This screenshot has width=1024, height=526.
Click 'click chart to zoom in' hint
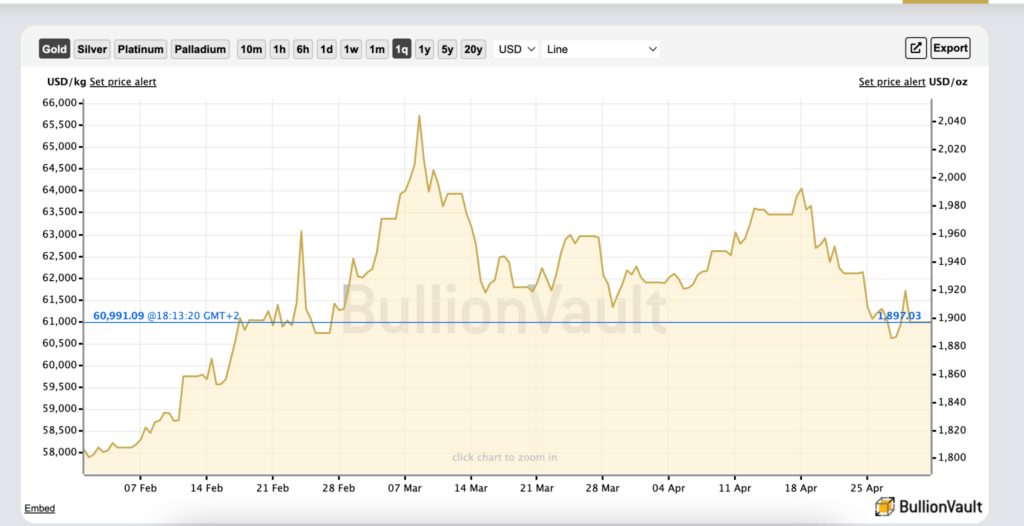(505, 457)
